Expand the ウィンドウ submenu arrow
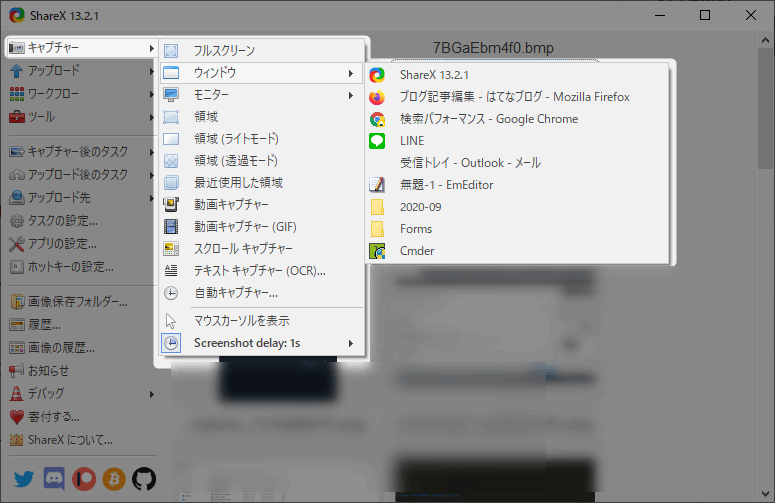Screen dimensions: 775x503 click(350, 74)
